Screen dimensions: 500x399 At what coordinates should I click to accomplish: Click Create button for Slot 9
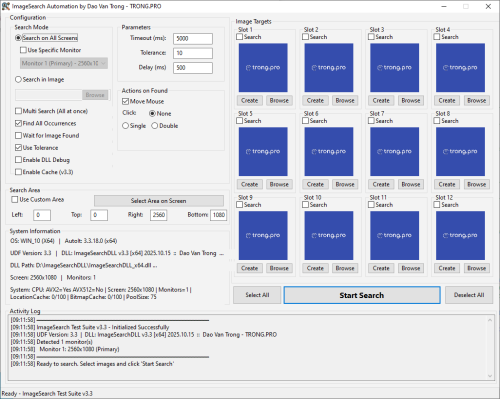tap(250, 268)
